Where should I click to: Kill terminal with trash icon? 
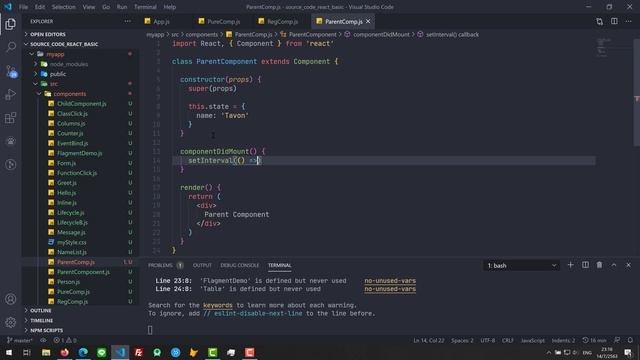click(x=599, y=265)
